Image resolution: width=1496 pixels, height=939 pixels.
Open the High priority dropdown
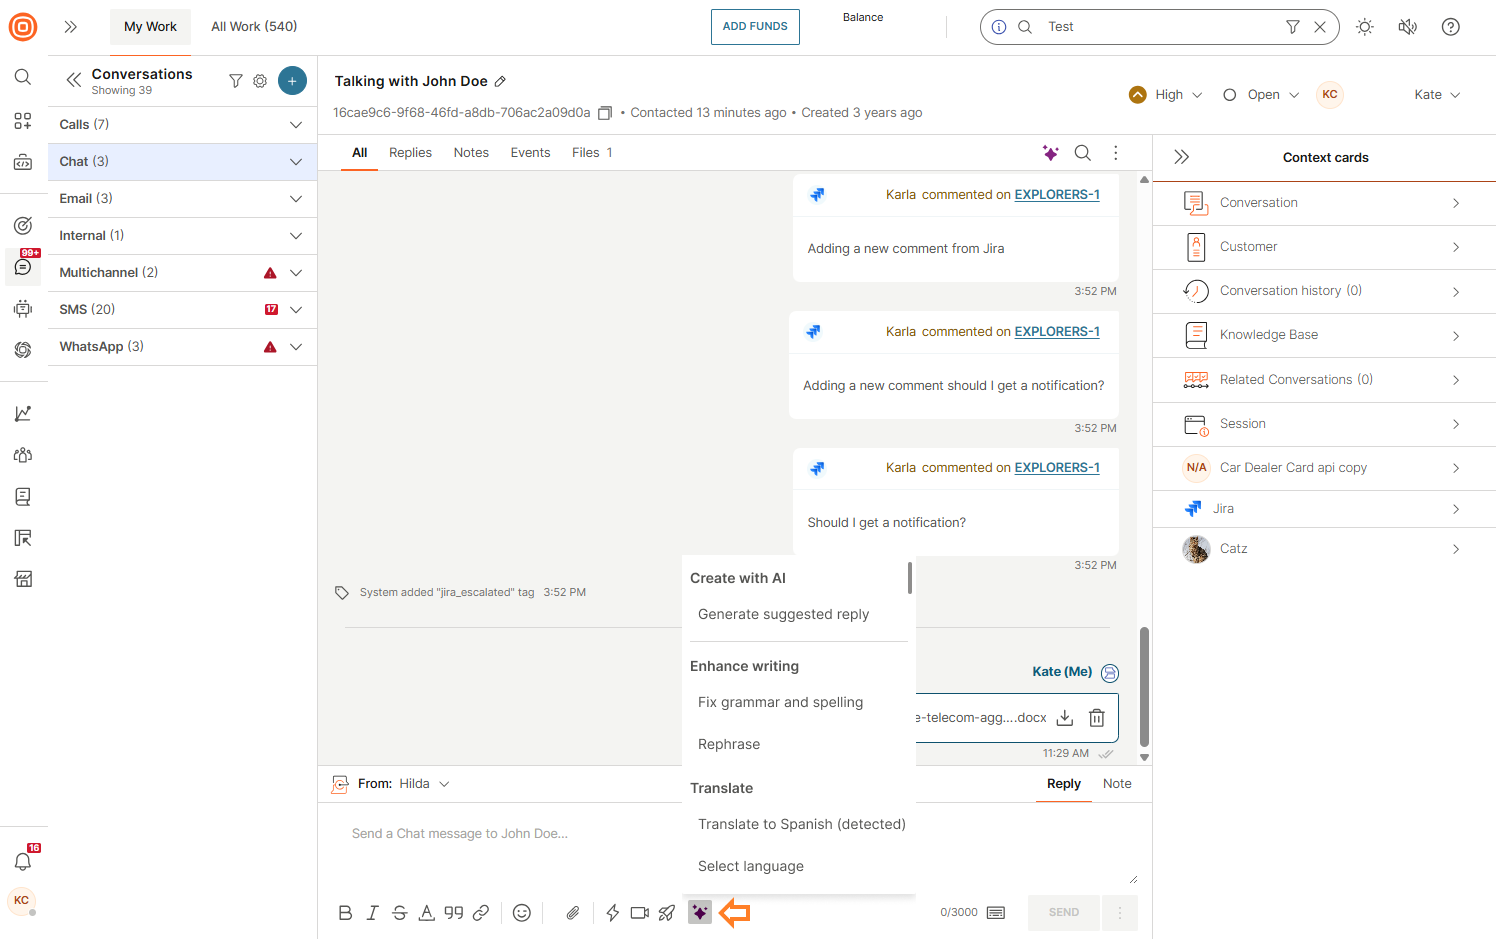pos(1165,94)
